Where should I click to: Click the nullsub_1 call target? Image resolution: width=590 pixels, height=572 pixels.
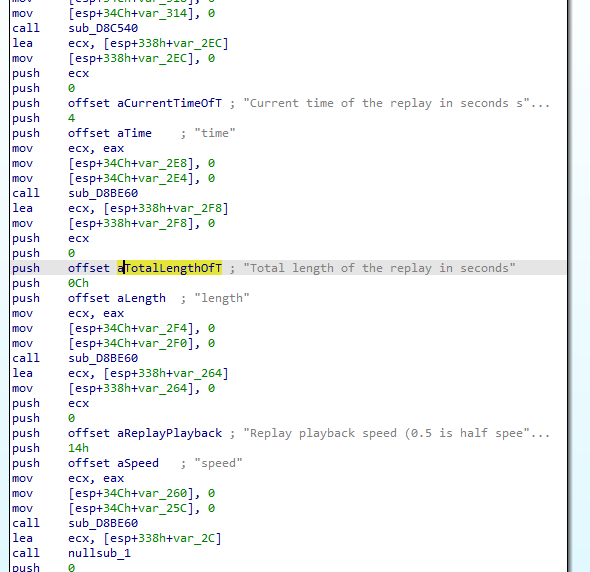click(x=99, y=553)
